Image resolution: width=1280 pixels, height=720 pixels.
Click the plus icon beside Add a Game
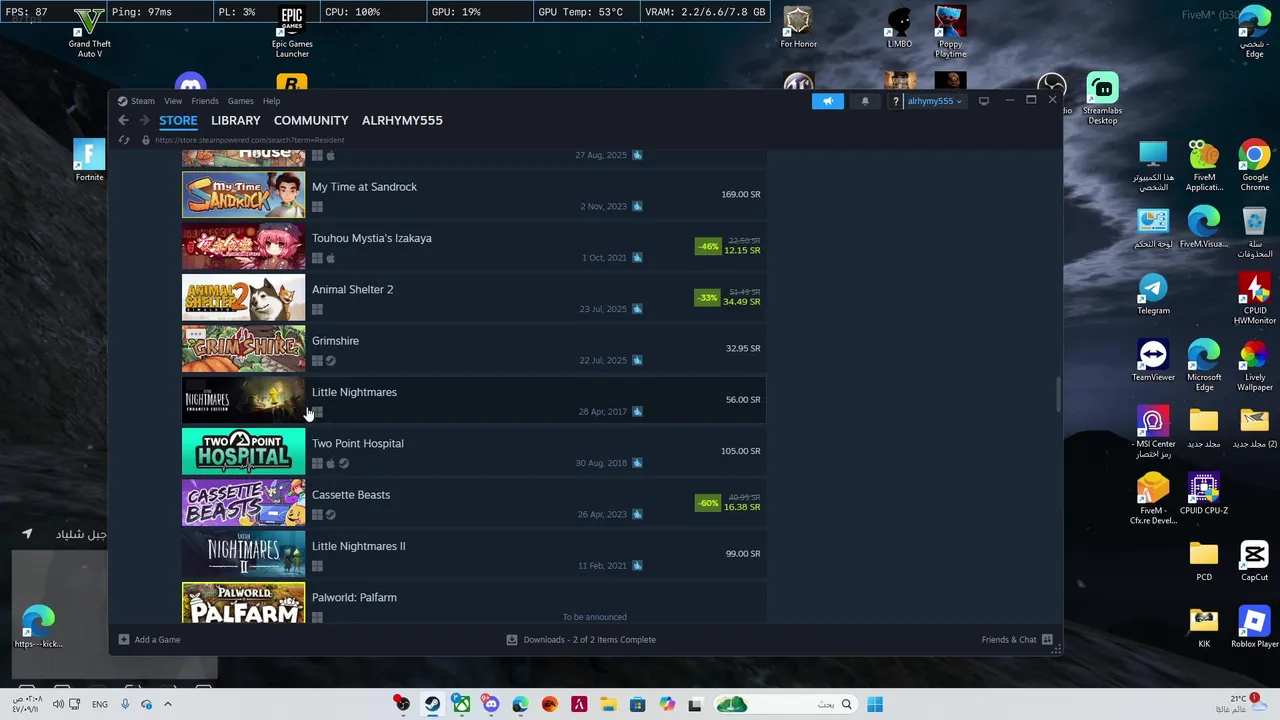(x=124, y=639)
